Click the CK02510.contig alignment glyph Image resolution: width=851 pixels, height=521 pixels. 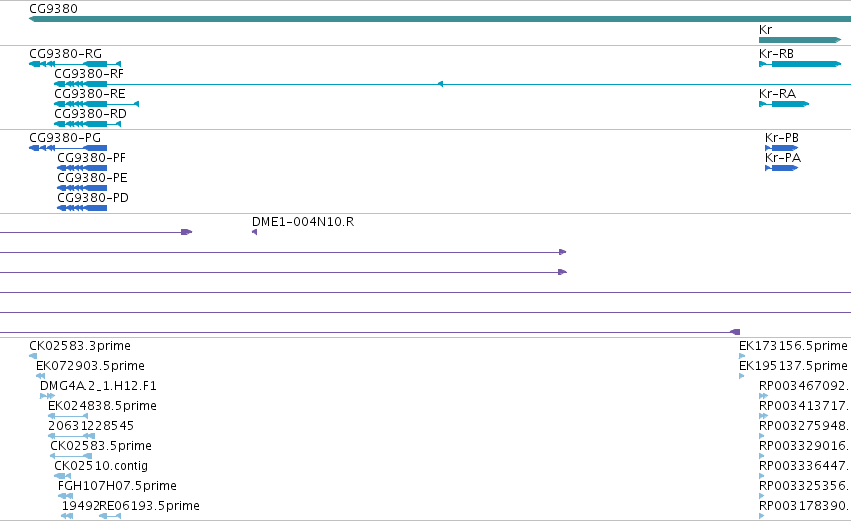[x=62, y=476]
